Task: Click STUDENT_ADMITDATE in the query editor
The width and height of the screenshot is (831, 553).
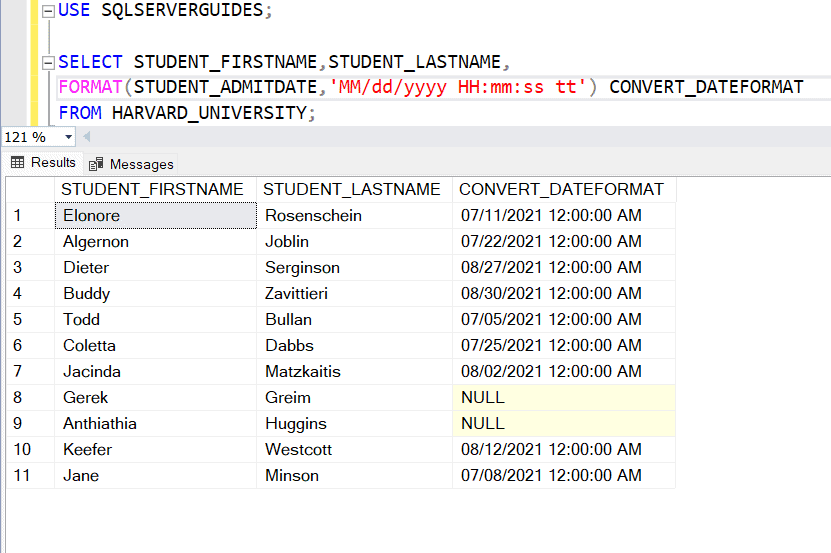Action: click(x=225, y=87)
